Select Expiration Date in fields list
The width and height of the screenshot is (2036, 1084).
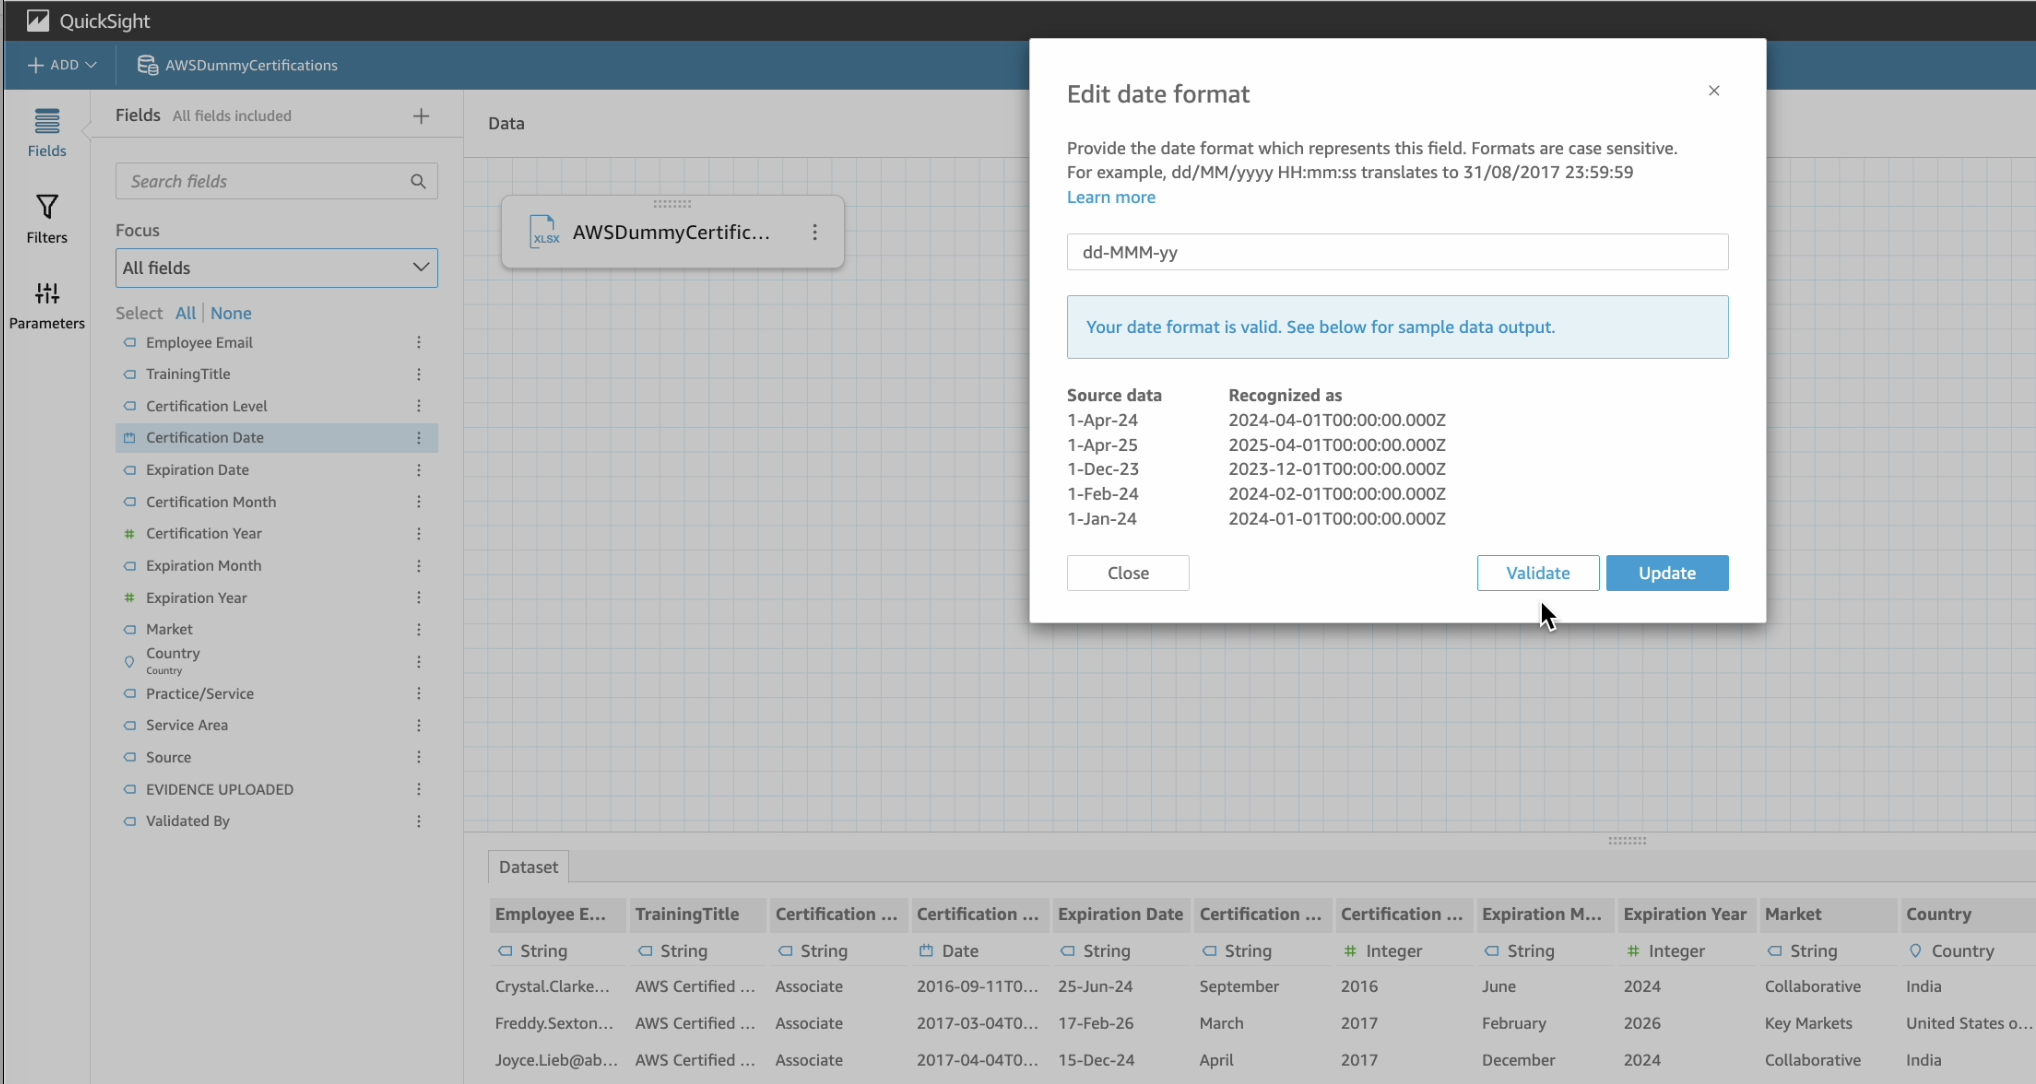[198, 470]
